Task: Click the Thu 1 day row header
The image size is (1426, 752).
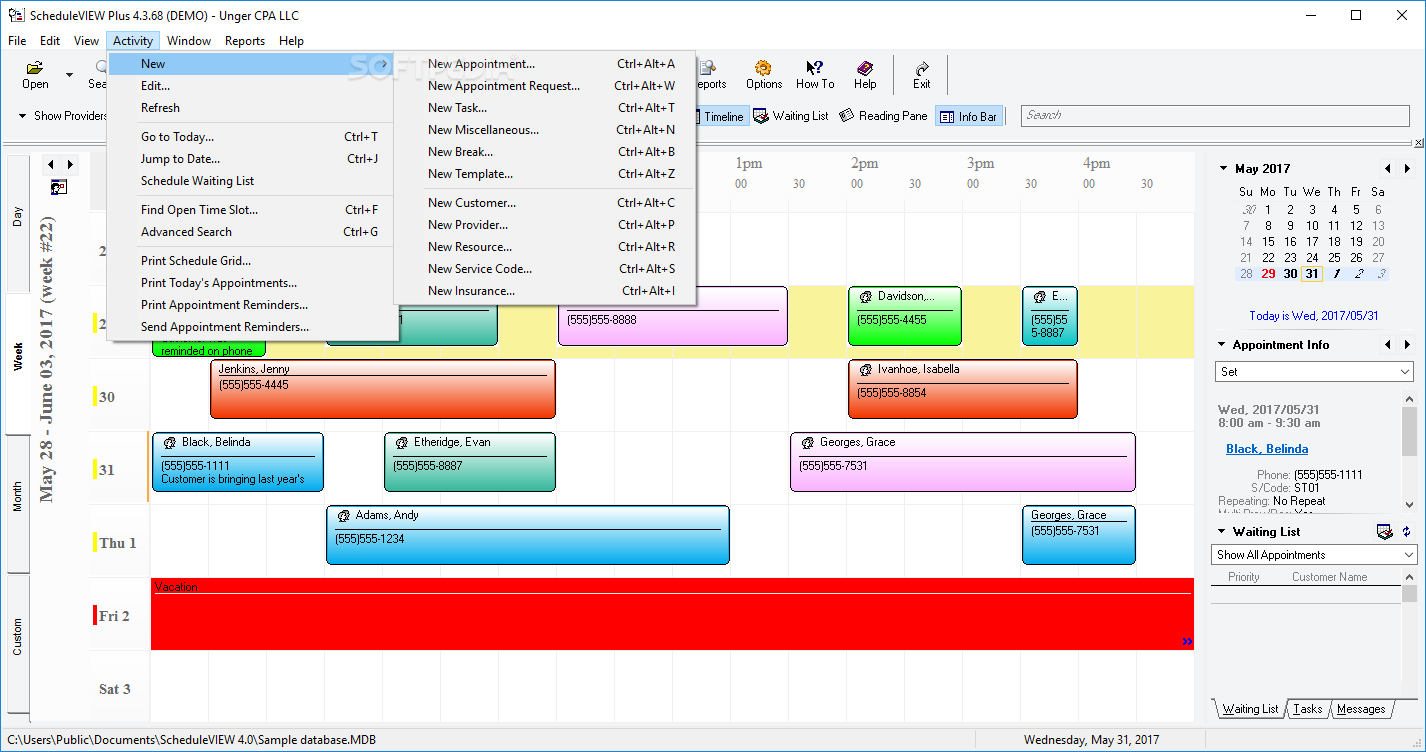Action: click(119, 543)
